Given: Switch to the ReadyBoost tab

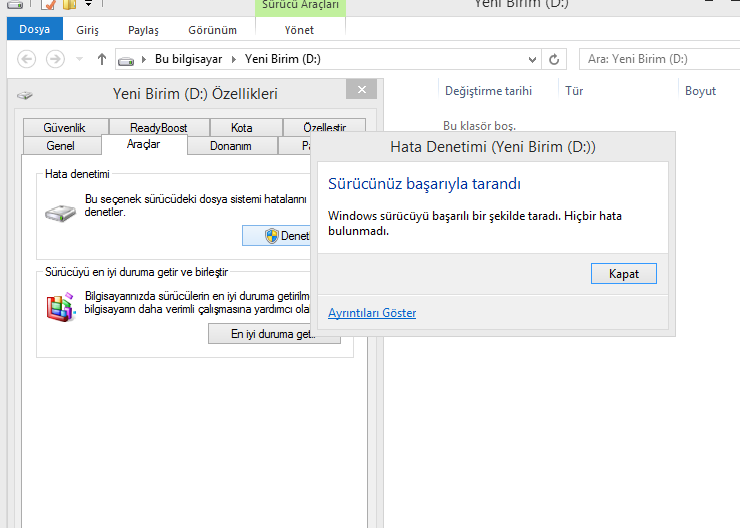Looking at the screenshot, I should pyautogui.click(x=159, y=127).
